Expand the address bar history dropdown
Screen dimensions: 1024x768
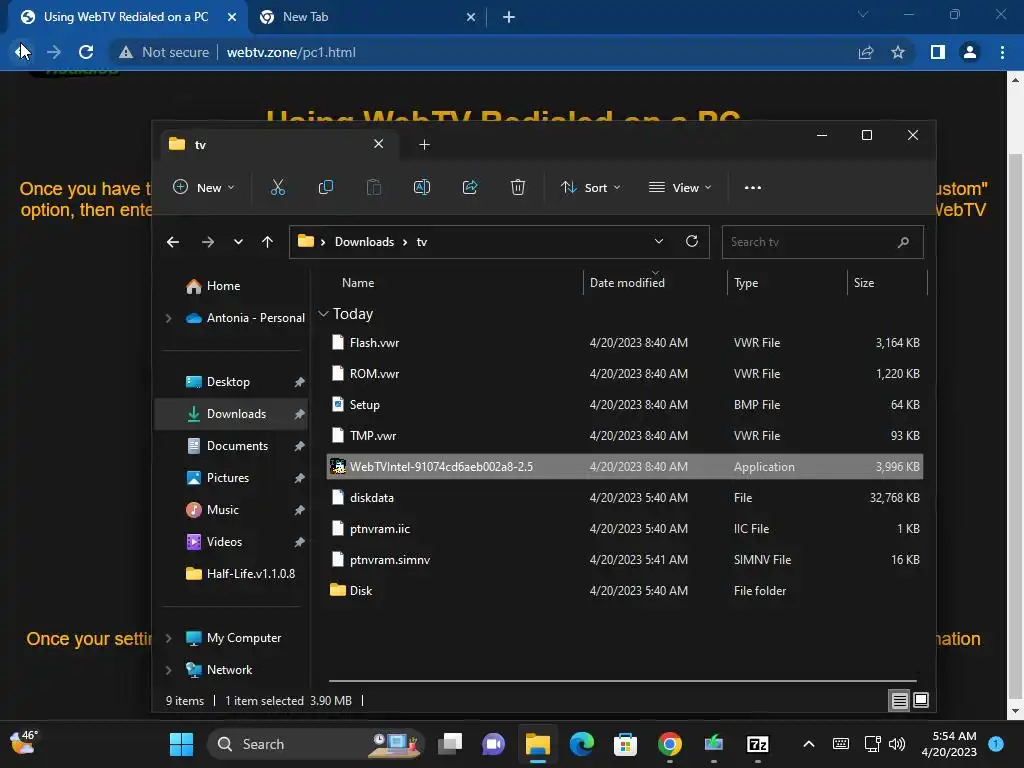(659, 241)
